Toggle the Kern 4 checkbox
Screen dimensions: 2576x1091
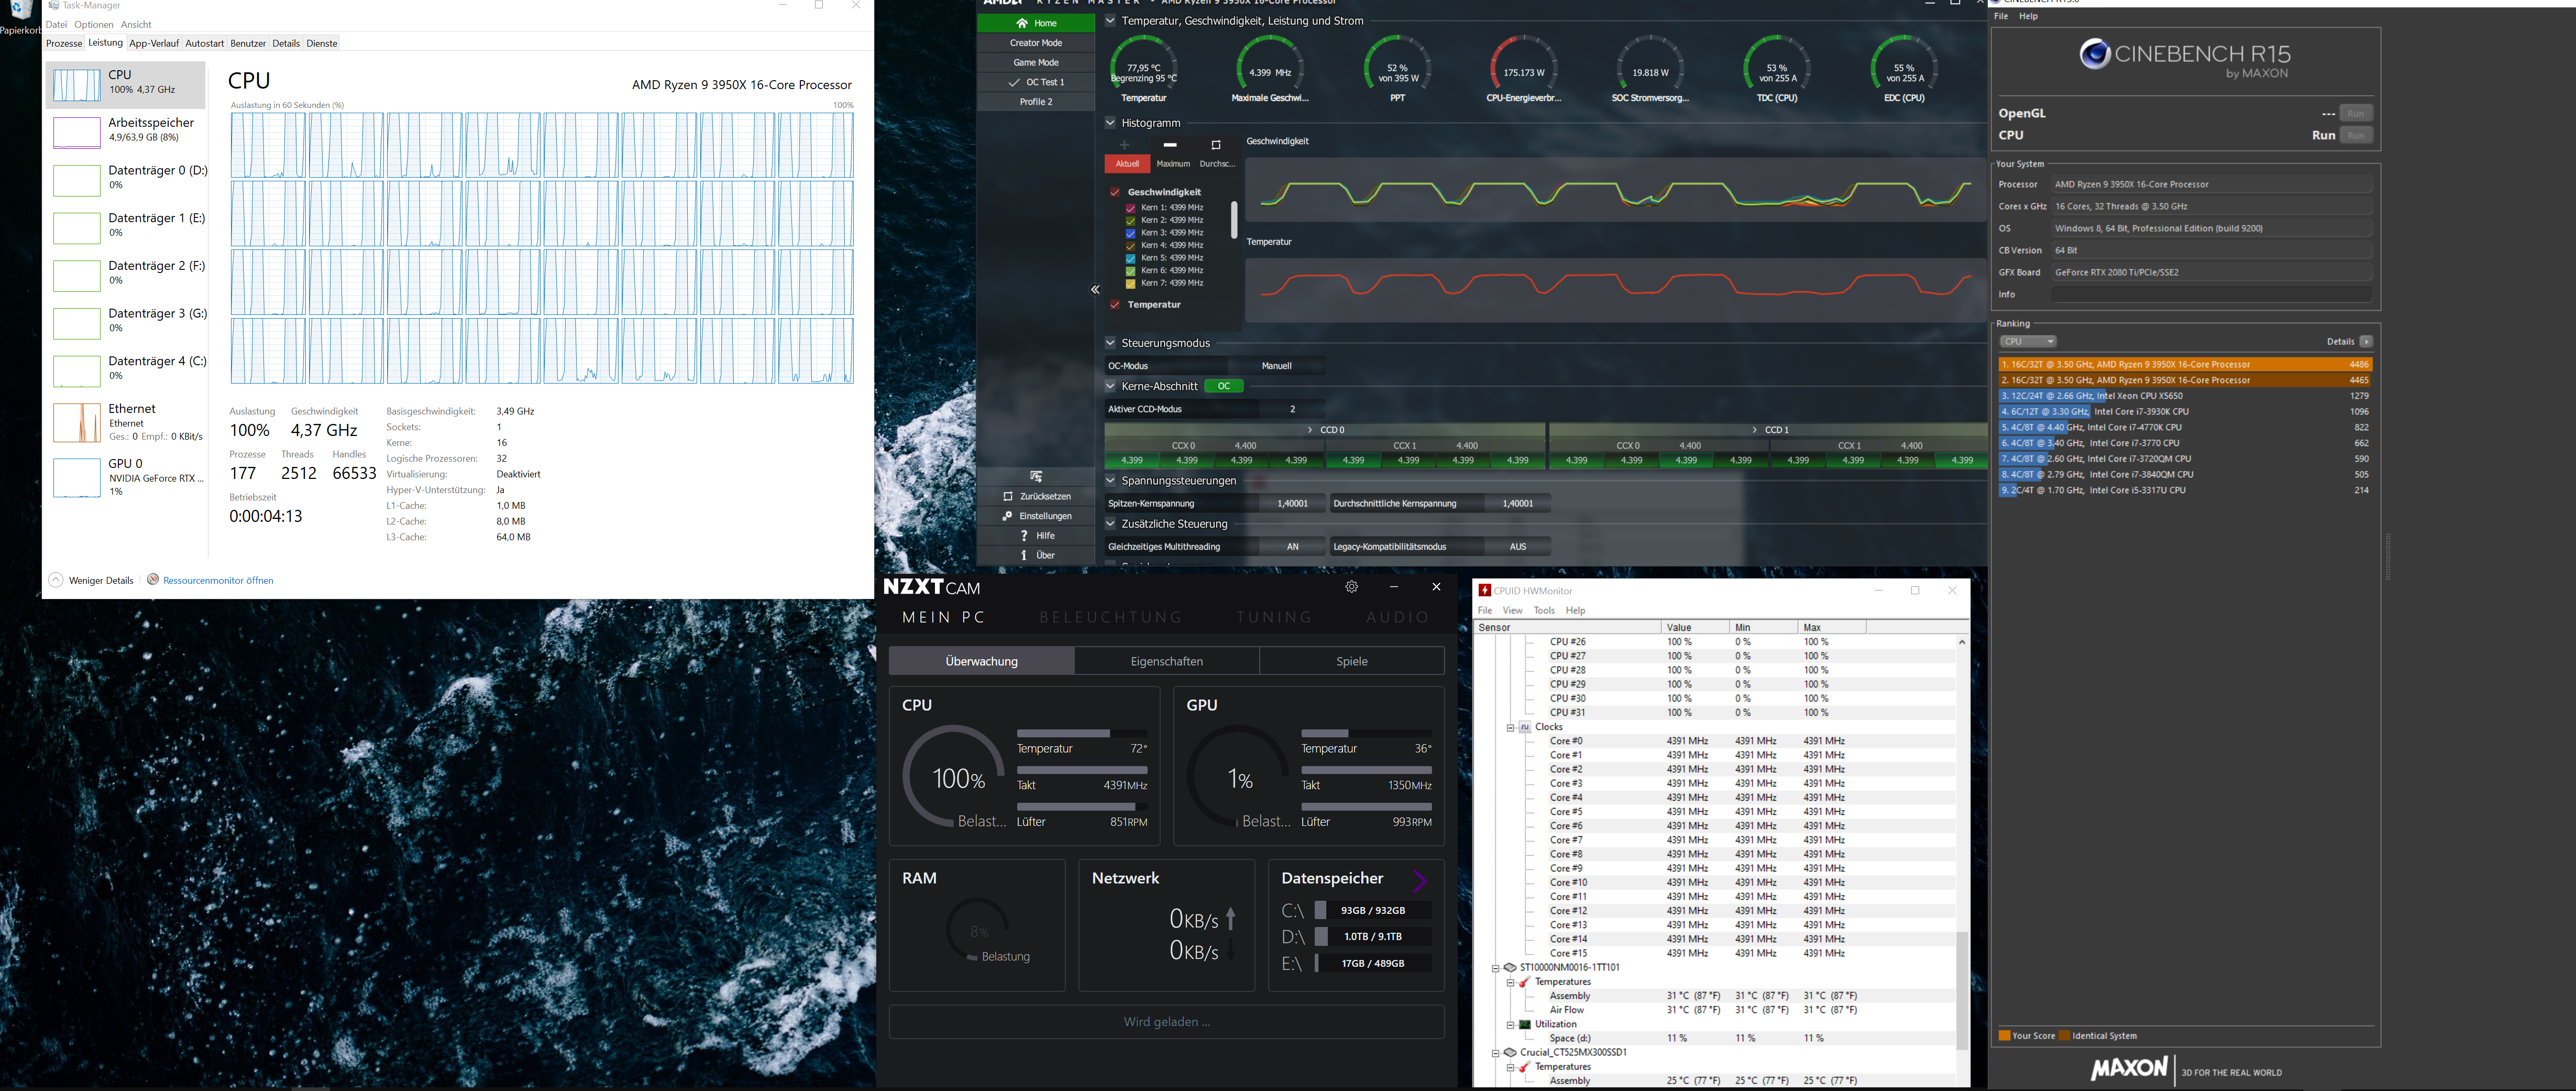point(1130,246)
